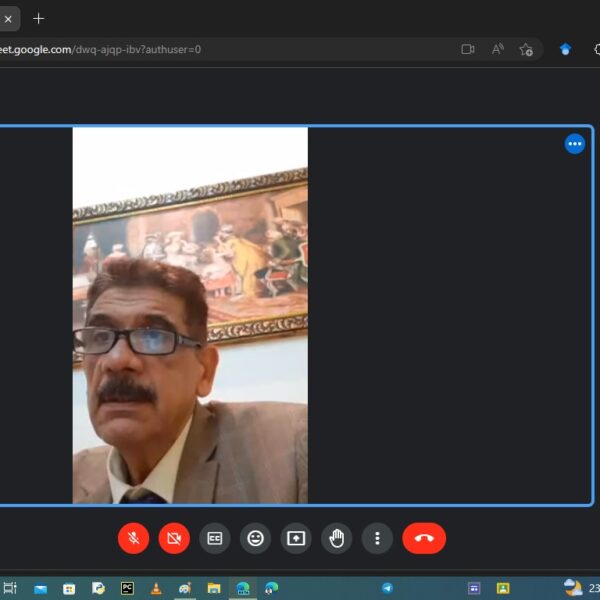Open the browser extensions puzzle icon

coord(597,49)
